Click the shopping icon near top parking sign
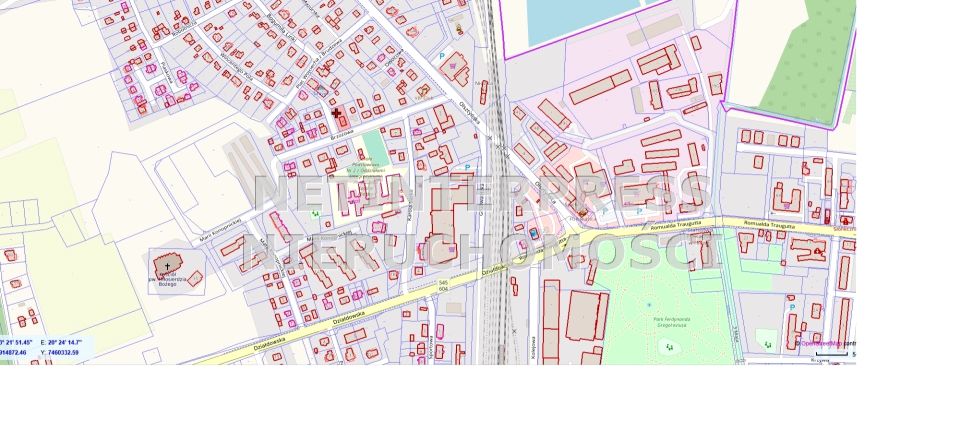 (x=458, y=69)
